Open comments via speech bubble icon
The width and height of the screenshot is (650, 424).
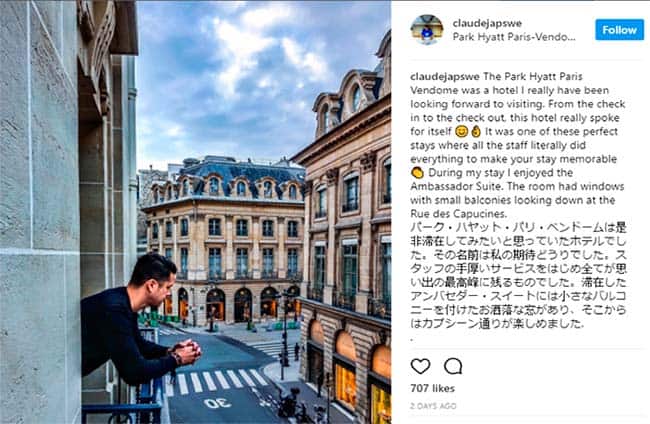pyautogui.click(x=453, y=366)
